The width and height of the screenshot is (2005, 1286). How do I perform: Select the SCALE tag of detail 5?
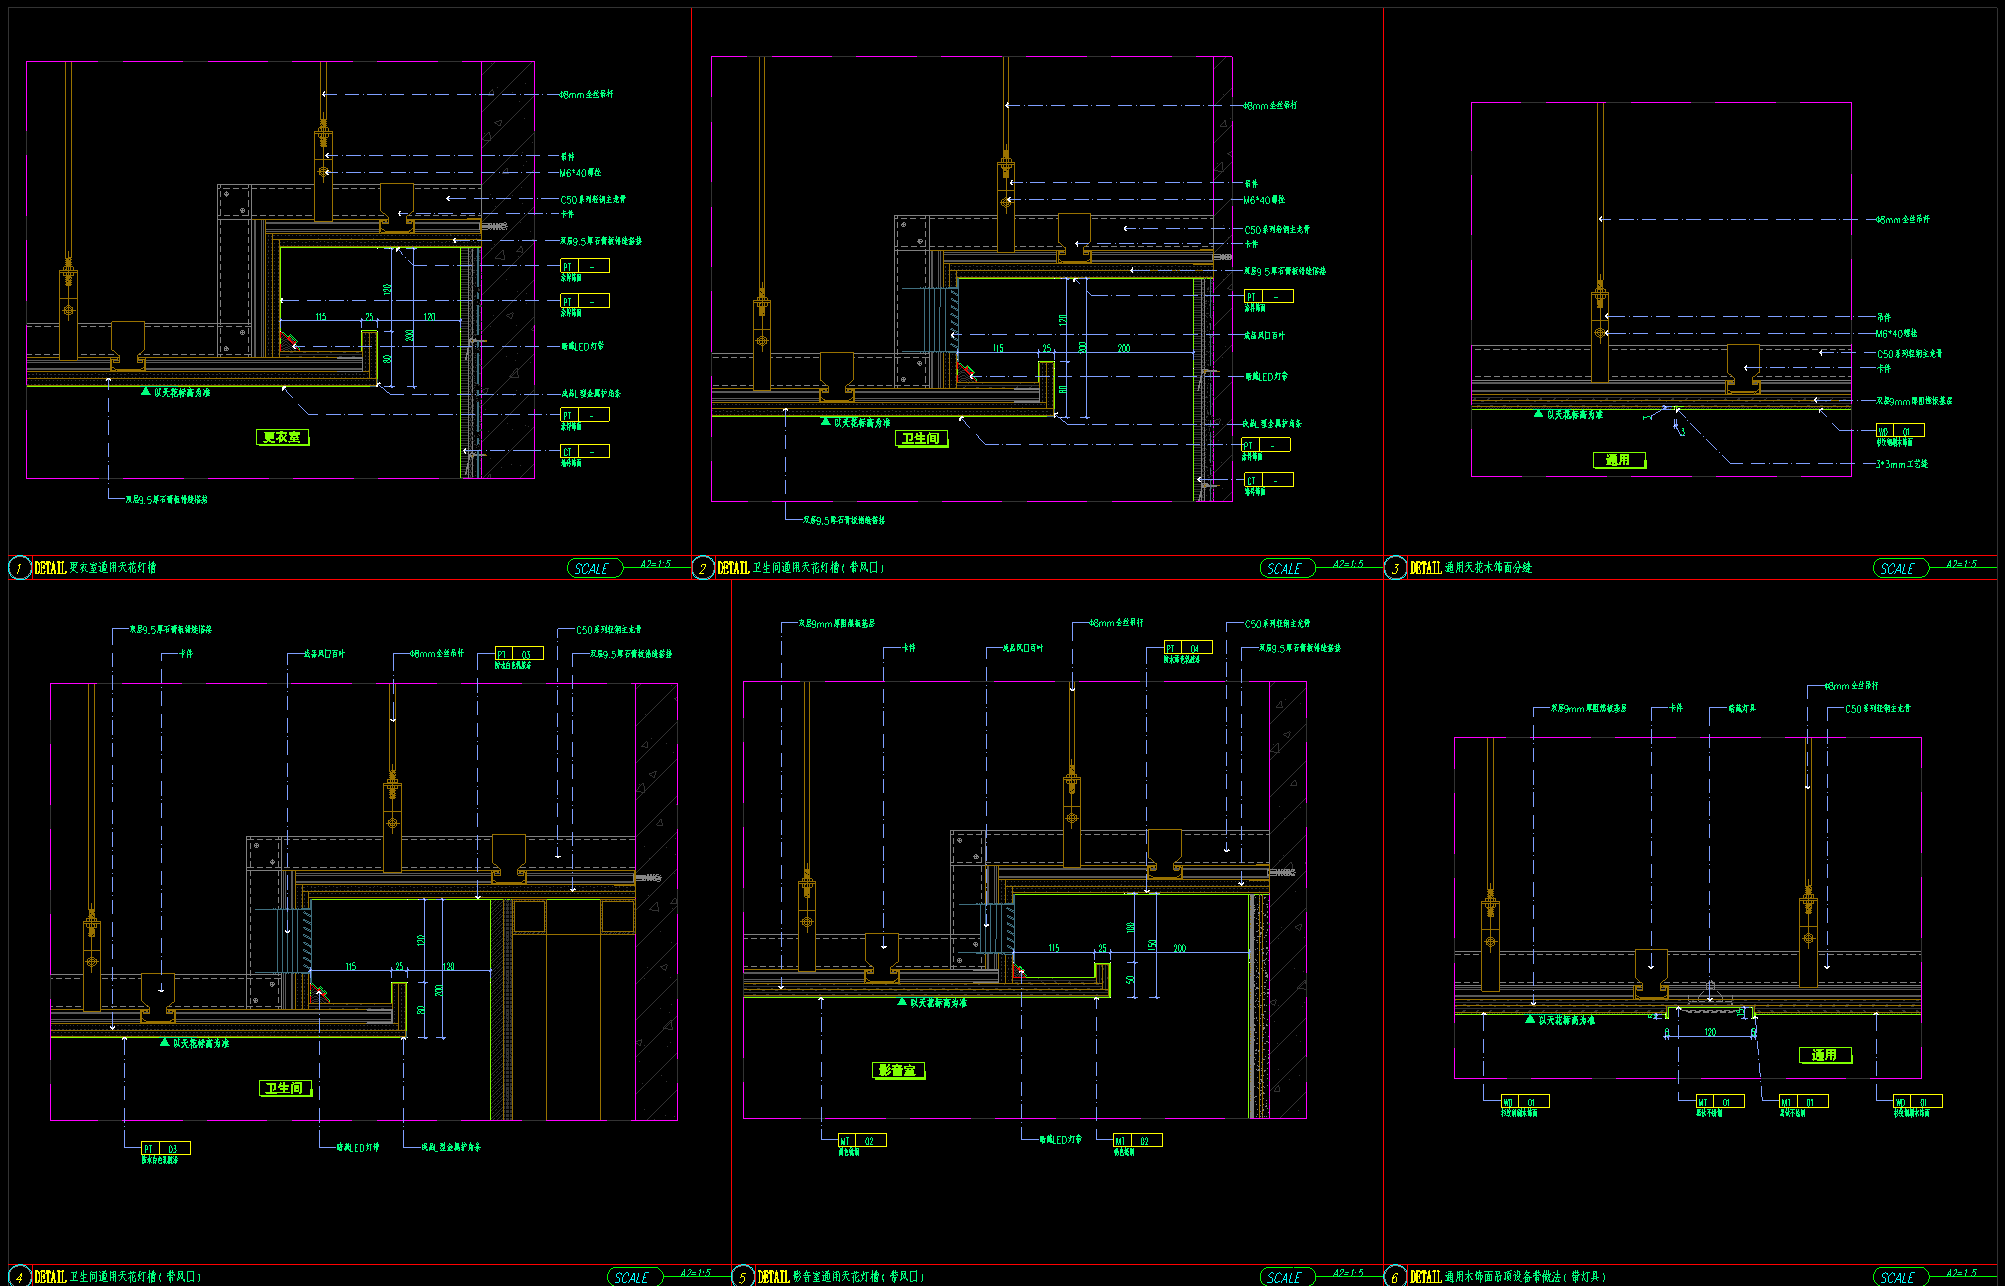tap(1286, 1277)
